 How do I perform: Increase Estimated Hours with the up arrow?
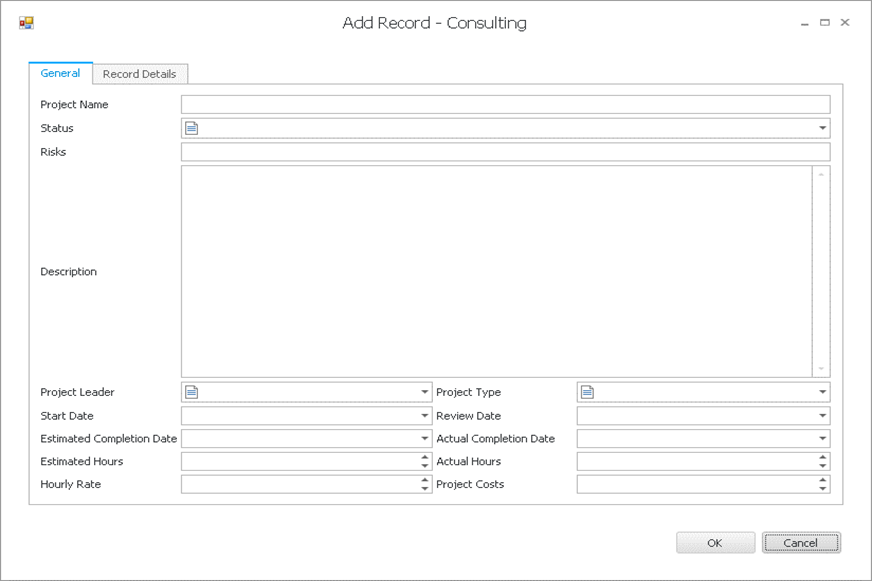point(425,457)
